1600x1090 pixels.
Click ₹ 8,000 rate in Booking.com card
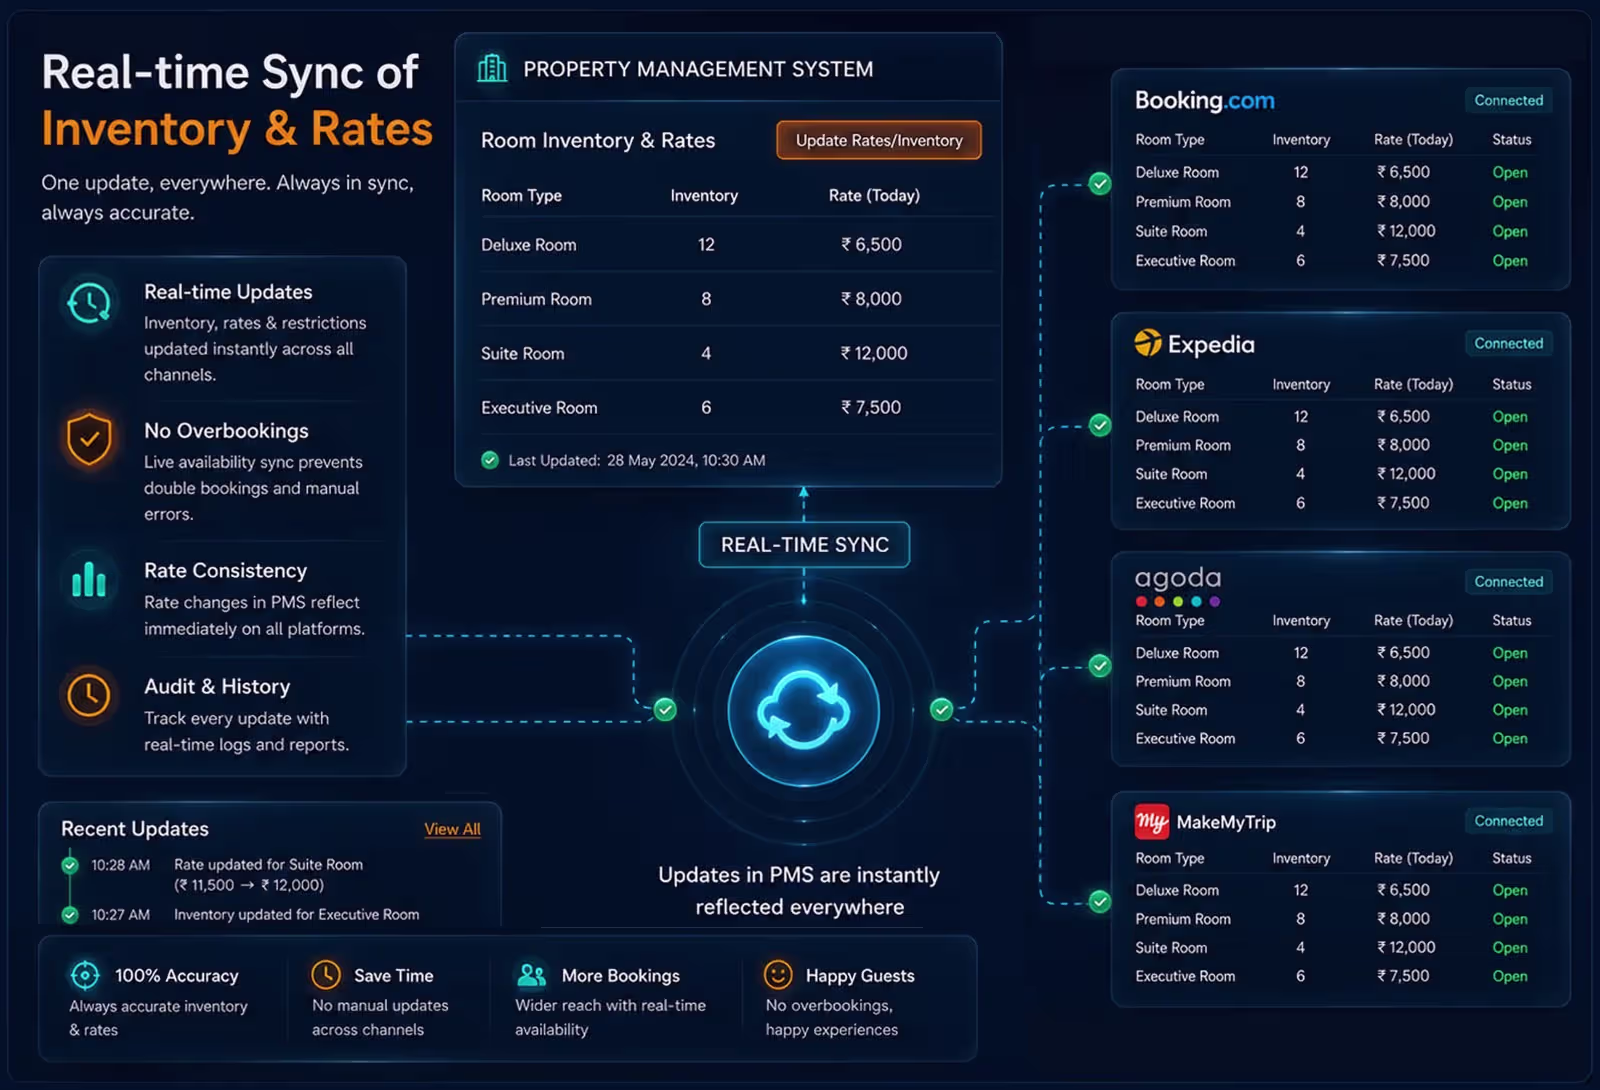pos(1403,201)
